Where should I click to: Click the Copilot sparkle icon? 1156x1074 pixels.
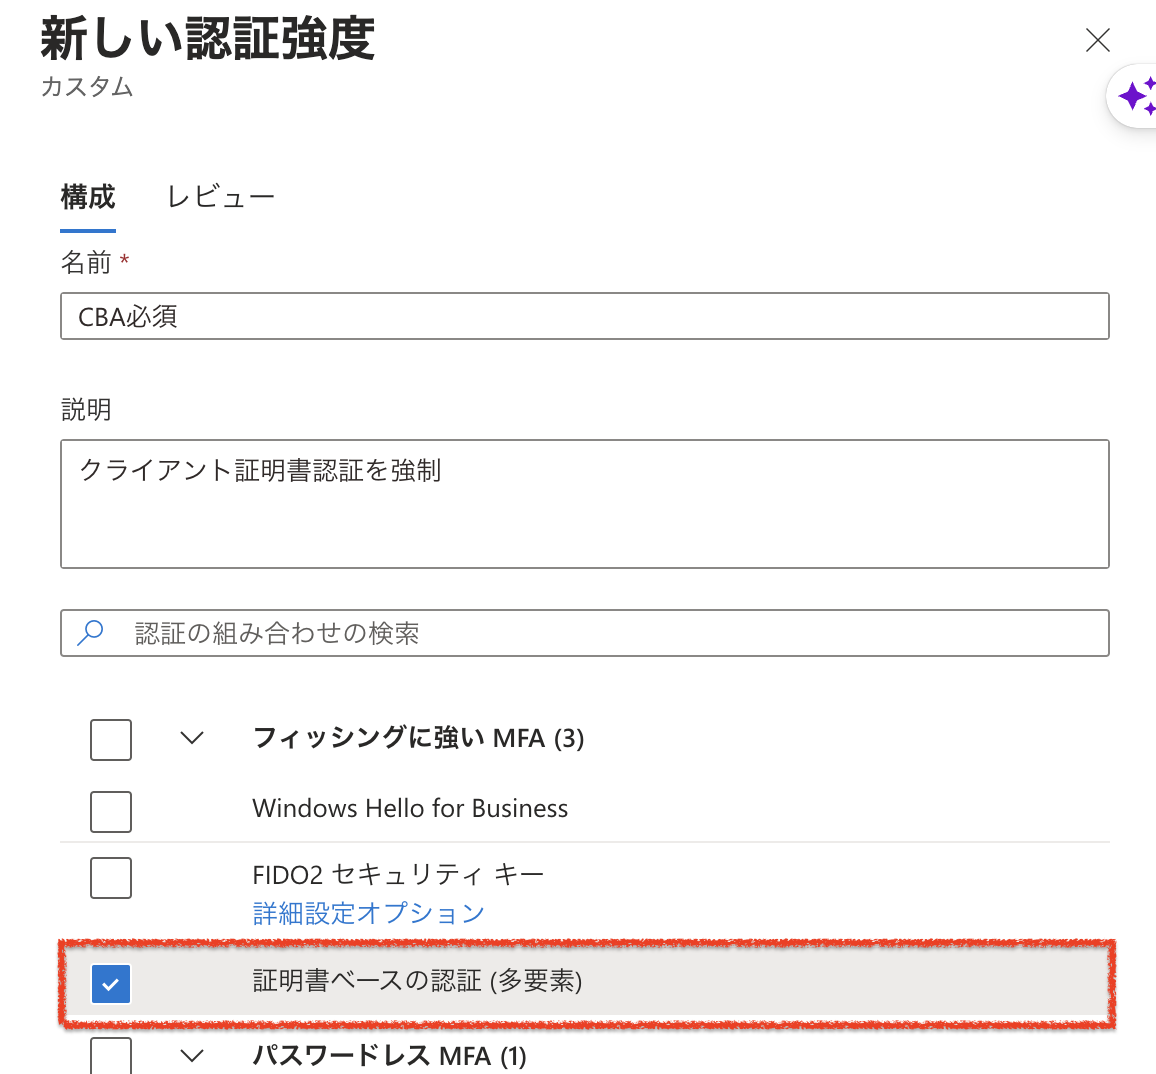point(1137,97)
